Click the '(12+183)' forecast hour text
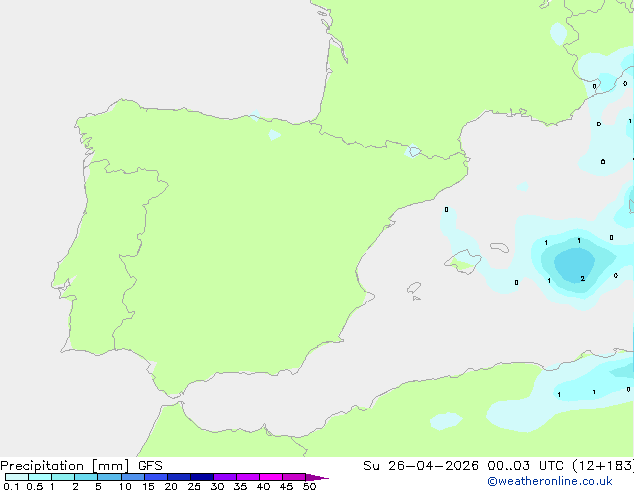 [603, 466]
